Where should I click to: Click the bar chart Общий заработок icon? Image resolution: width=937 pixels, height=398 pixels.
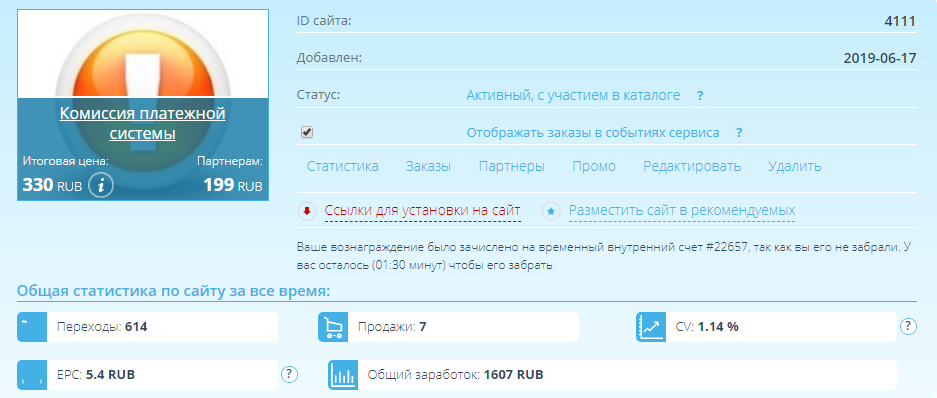pos(343,375)
